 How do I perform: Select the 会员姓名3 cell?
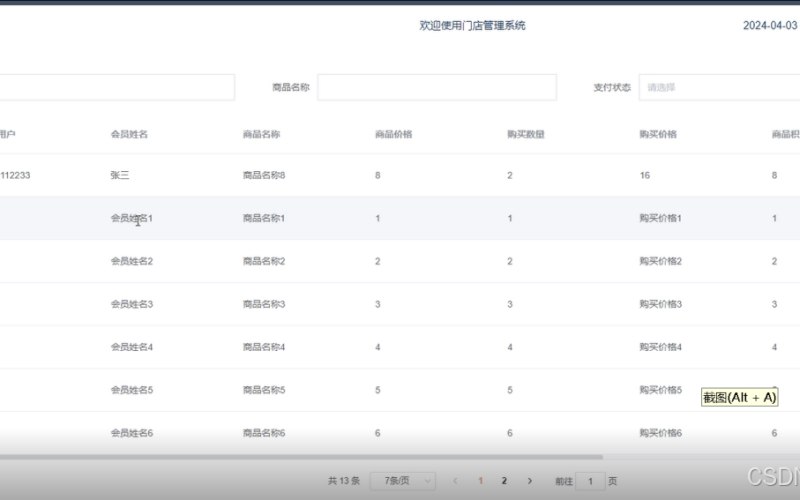[x=132, y=304]
